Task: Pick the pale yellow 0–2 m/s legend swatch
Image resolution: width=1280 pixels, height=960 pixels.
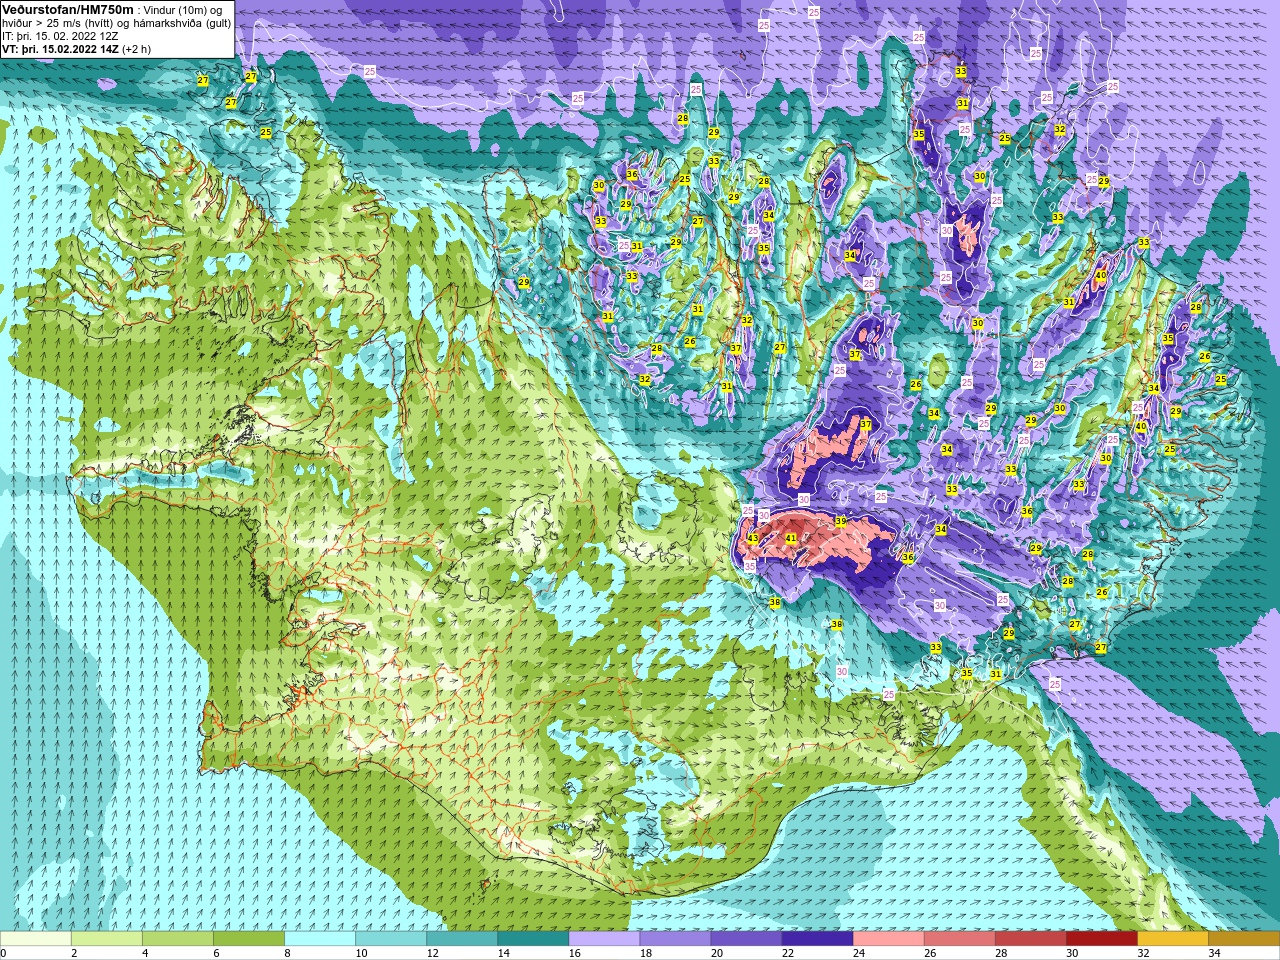Action: pos(36,939)
